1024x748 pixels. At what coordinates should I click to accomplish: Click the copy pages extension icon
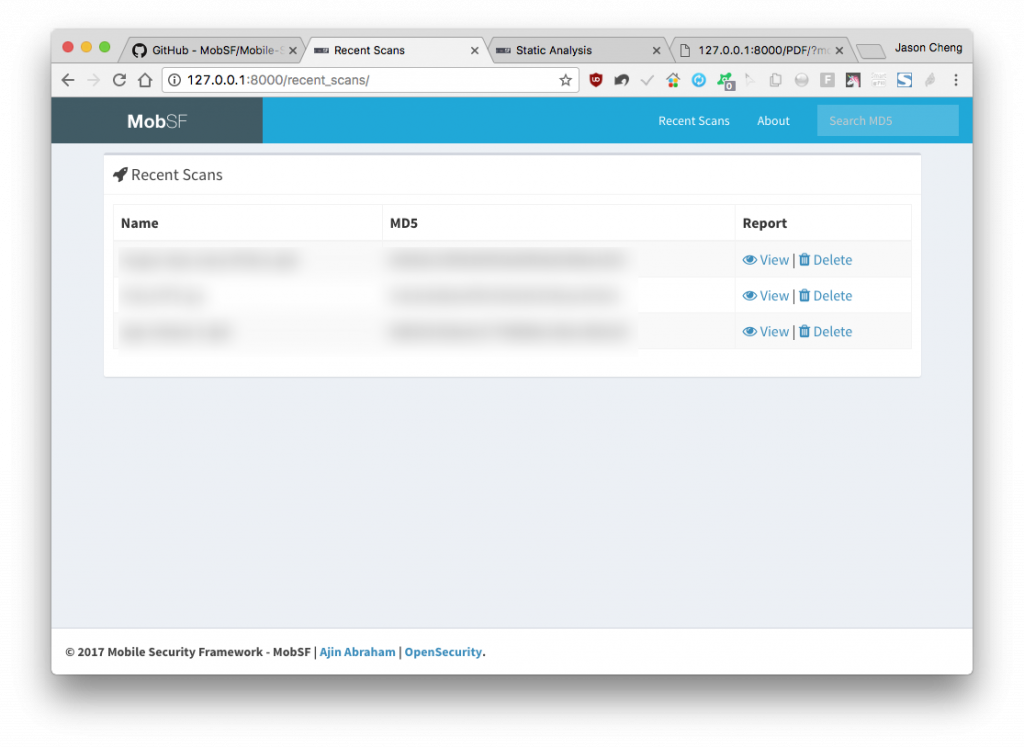tap(776, 80)
